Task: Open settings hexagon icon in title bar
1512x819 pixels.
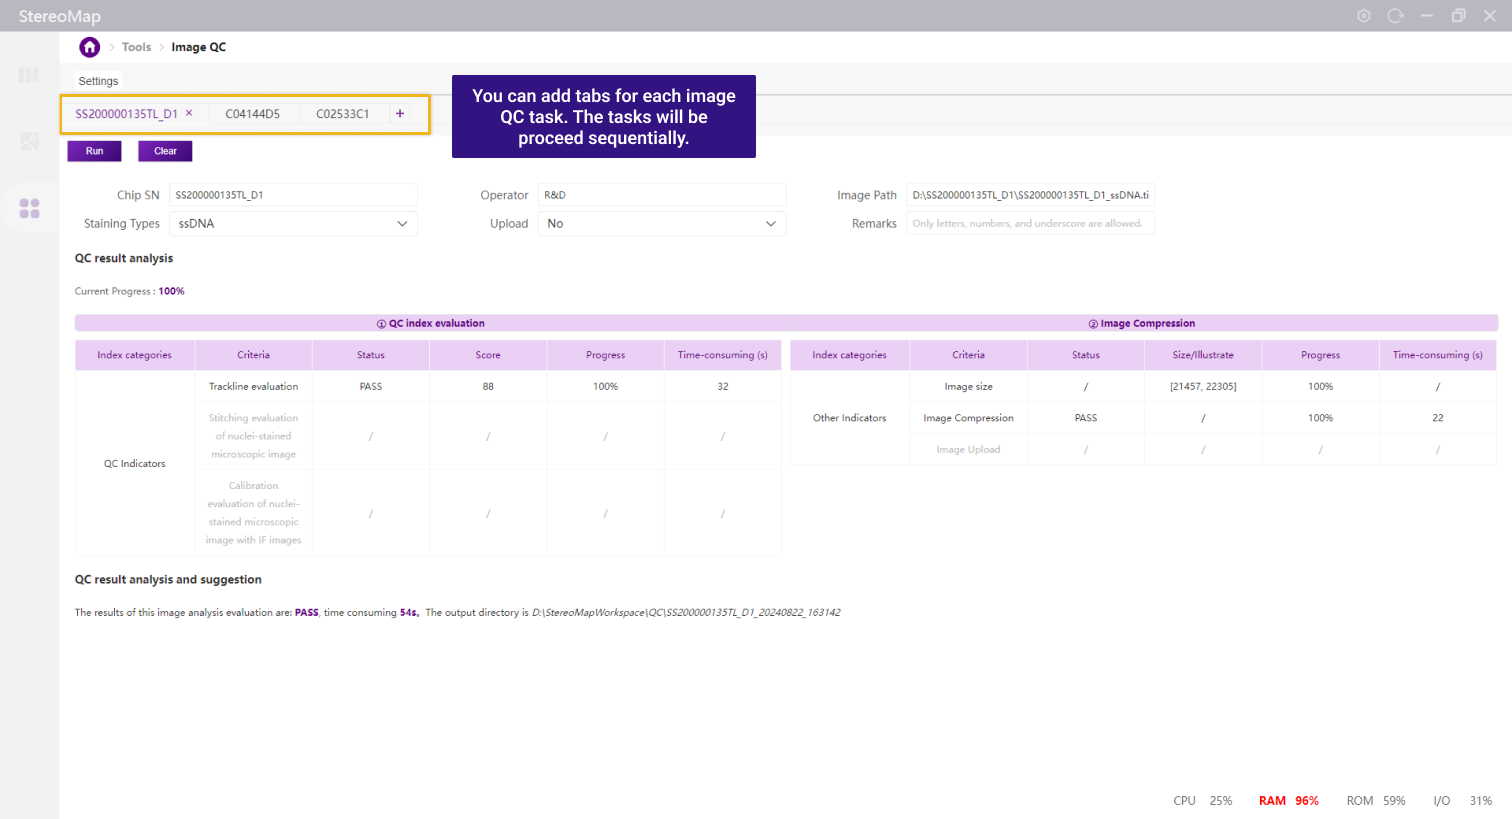Action: point(1363,16)
